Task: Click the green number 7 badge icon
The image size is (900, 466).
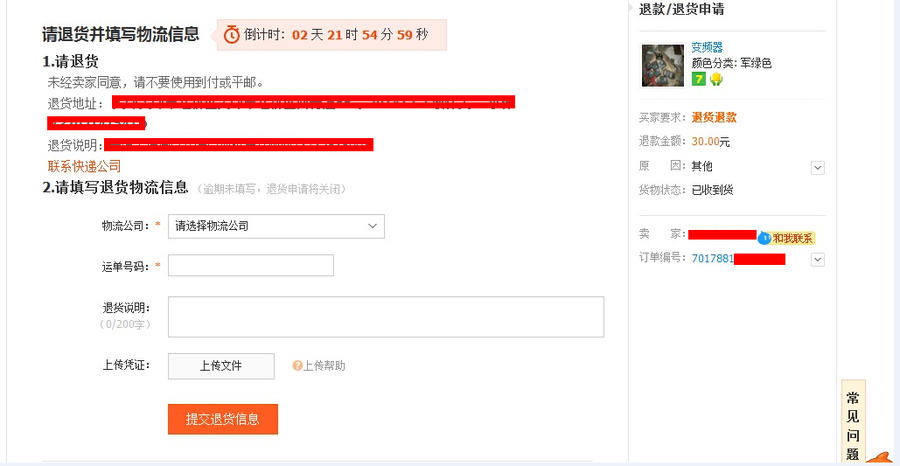Action: point(698,79)
